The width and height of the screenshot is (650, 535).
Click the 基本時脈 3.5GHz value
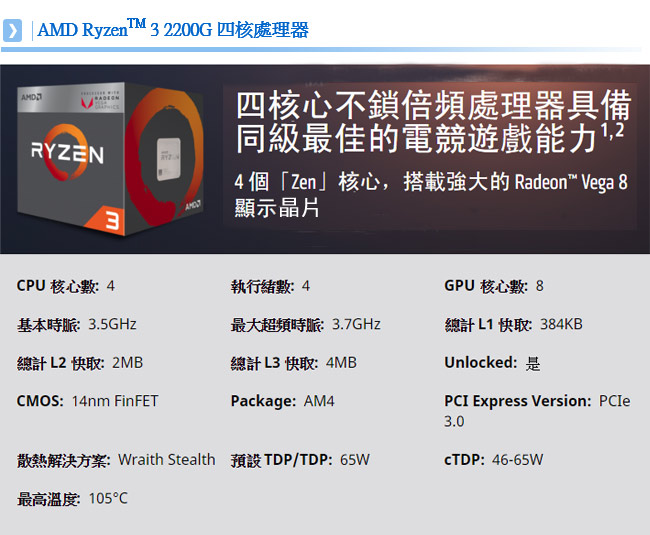(77, 324)
